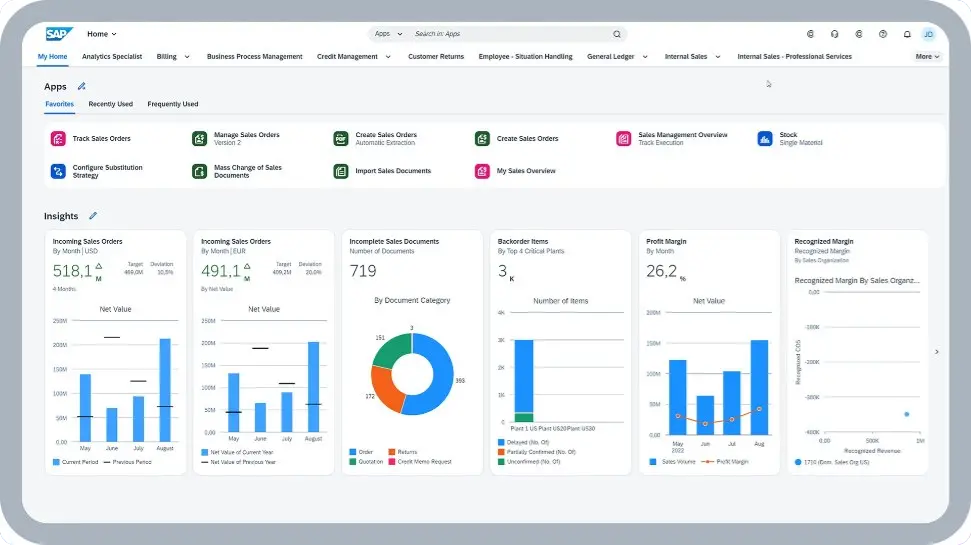Expand the Credit Management menu arrow

(x=388, y=57)
